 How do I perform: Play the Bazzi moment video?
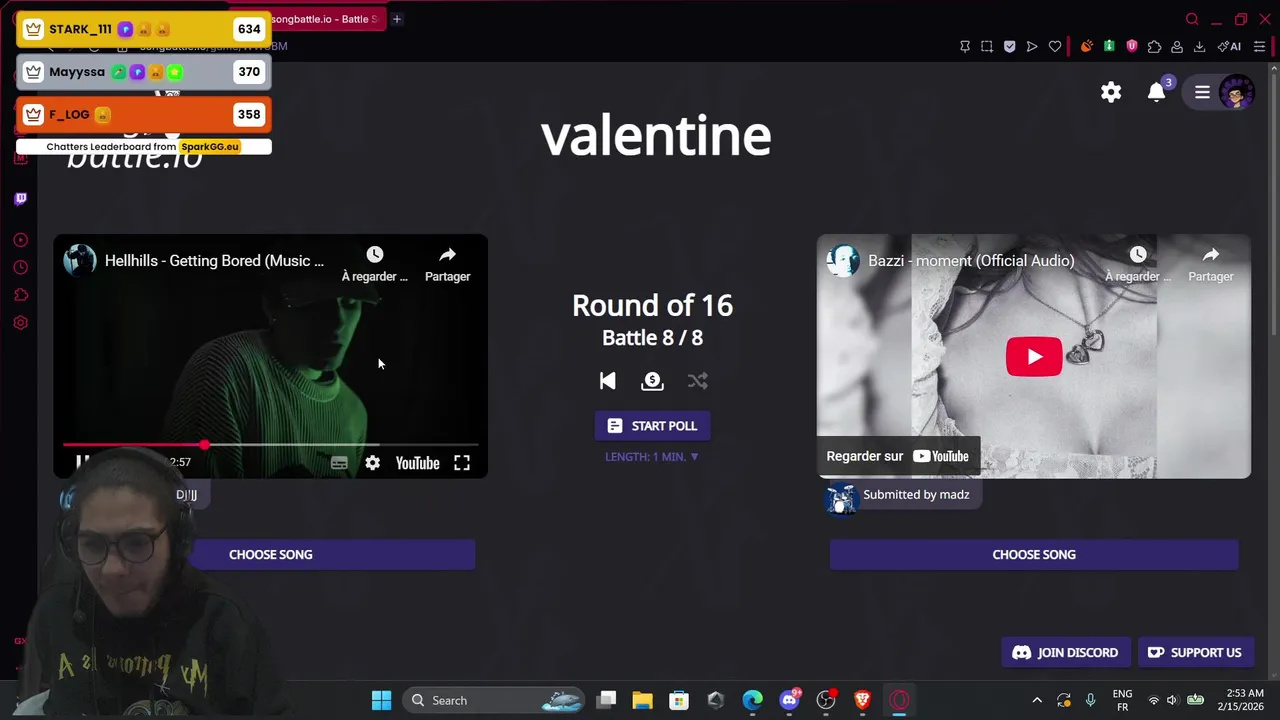(1034, 357)
